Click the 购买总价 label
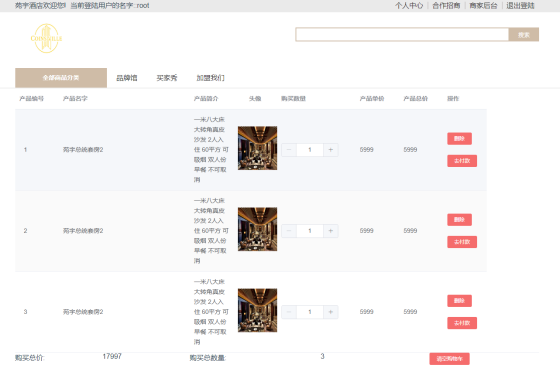The width and height of the screenshot is (560, 378). coord(30,358)
